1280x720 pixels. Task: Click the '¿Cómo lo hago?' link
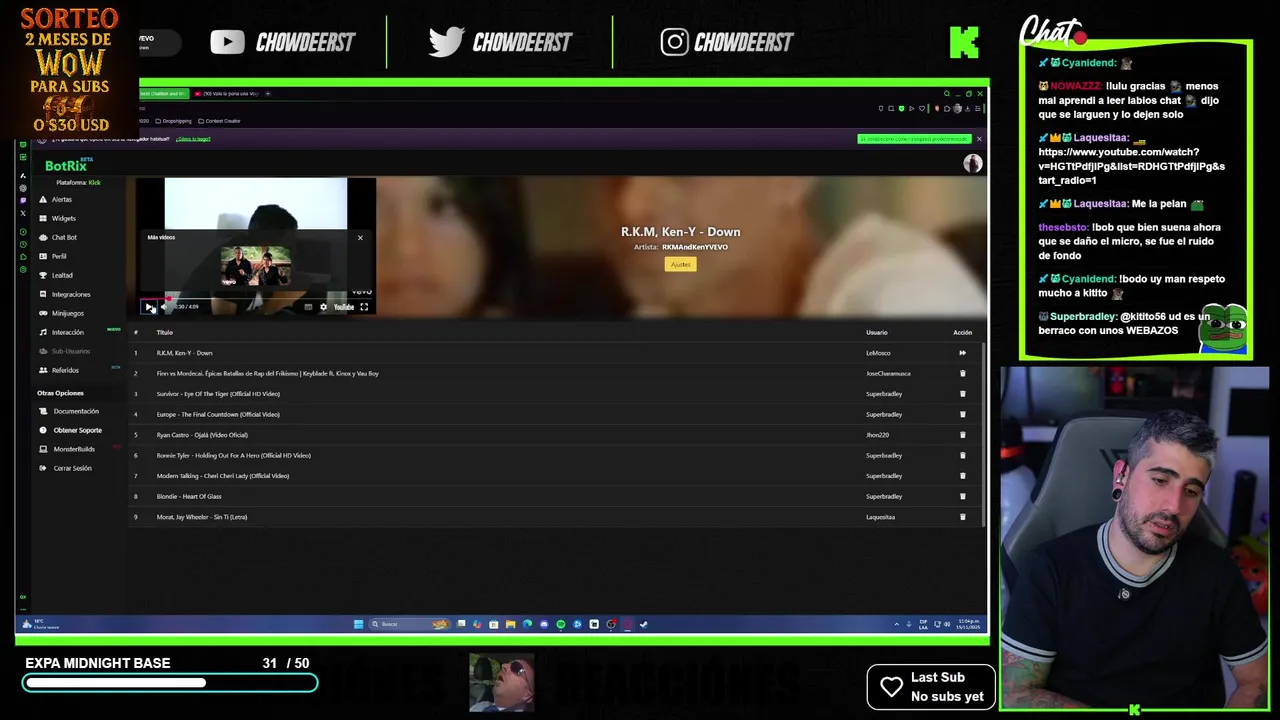point(193,139)
